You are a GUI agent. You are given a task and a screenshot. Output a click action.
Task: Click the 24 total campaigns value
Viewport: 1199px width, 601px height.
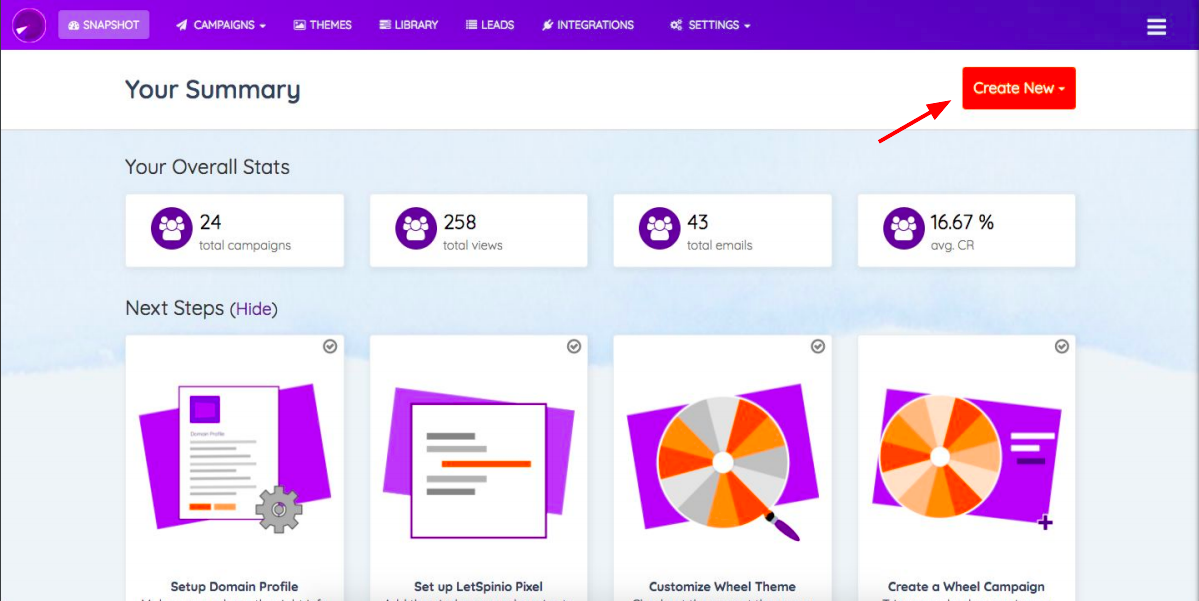click(x=210, y=223)
